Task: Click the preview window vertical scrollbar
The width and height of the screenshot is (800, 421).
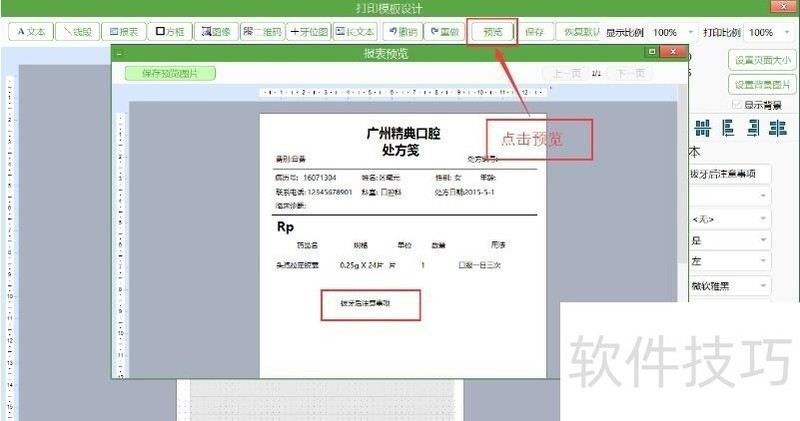Action: 683,174
